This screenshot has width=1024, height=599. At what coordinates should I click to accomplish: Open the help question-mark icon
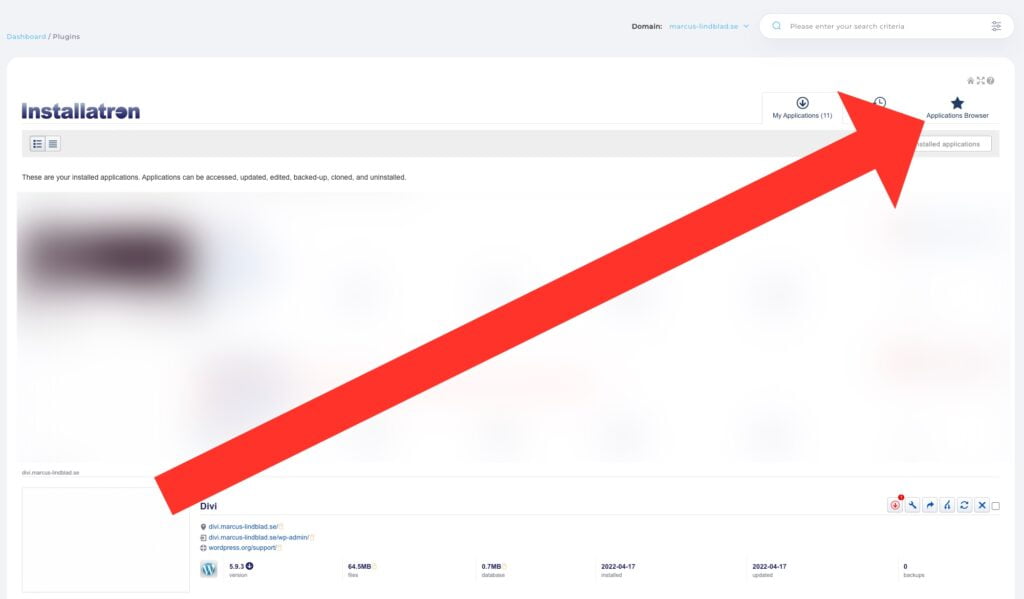pos(990,81)
